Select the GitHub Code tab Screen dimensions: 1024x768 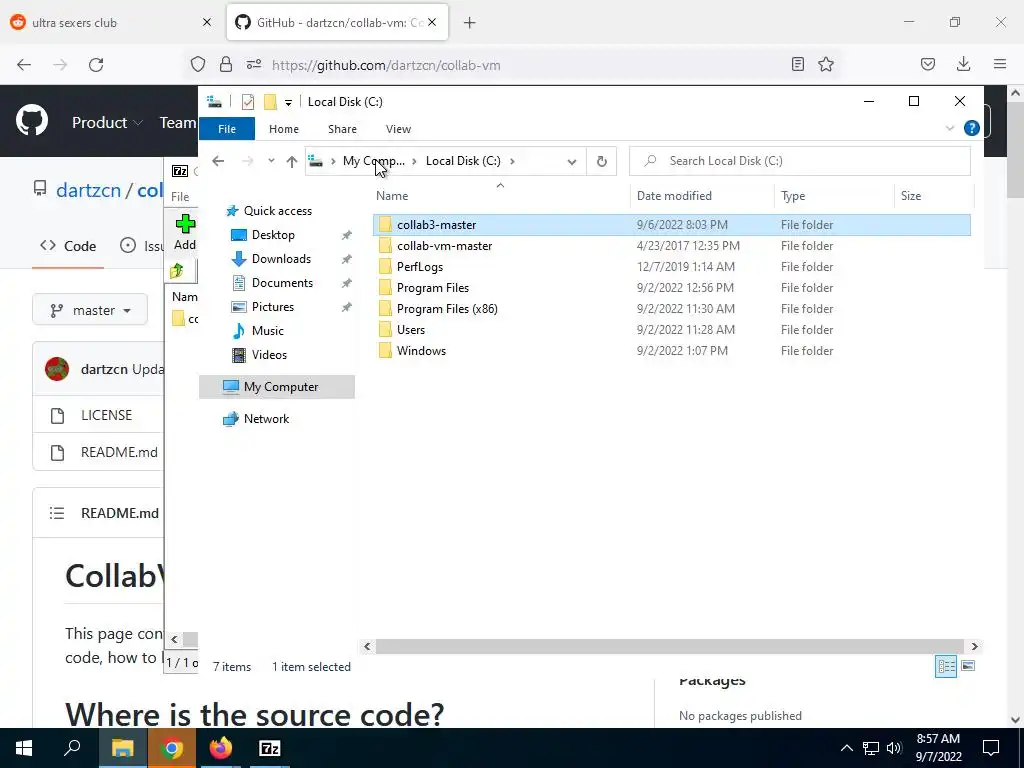68,246
